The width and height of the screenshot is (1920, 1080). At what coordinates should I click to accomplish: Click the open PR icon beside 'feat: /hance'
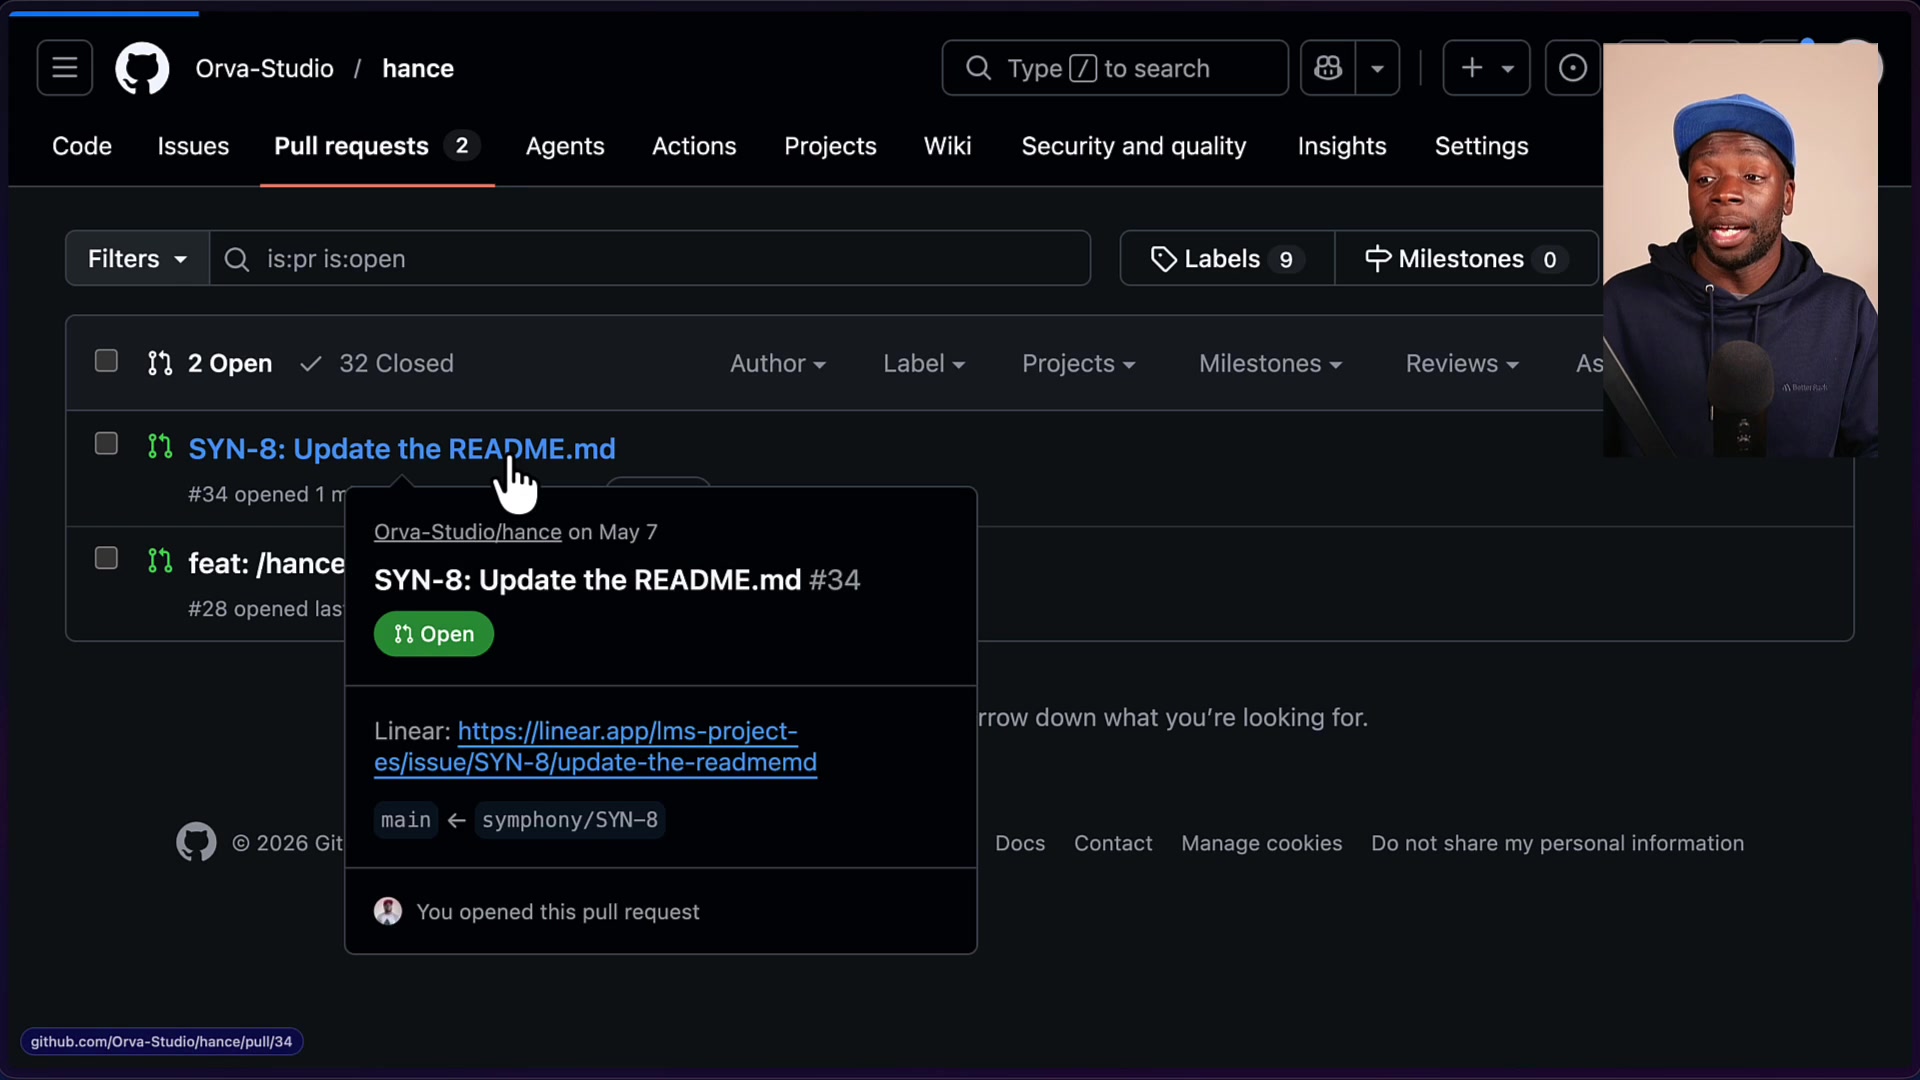coord(160,561)
